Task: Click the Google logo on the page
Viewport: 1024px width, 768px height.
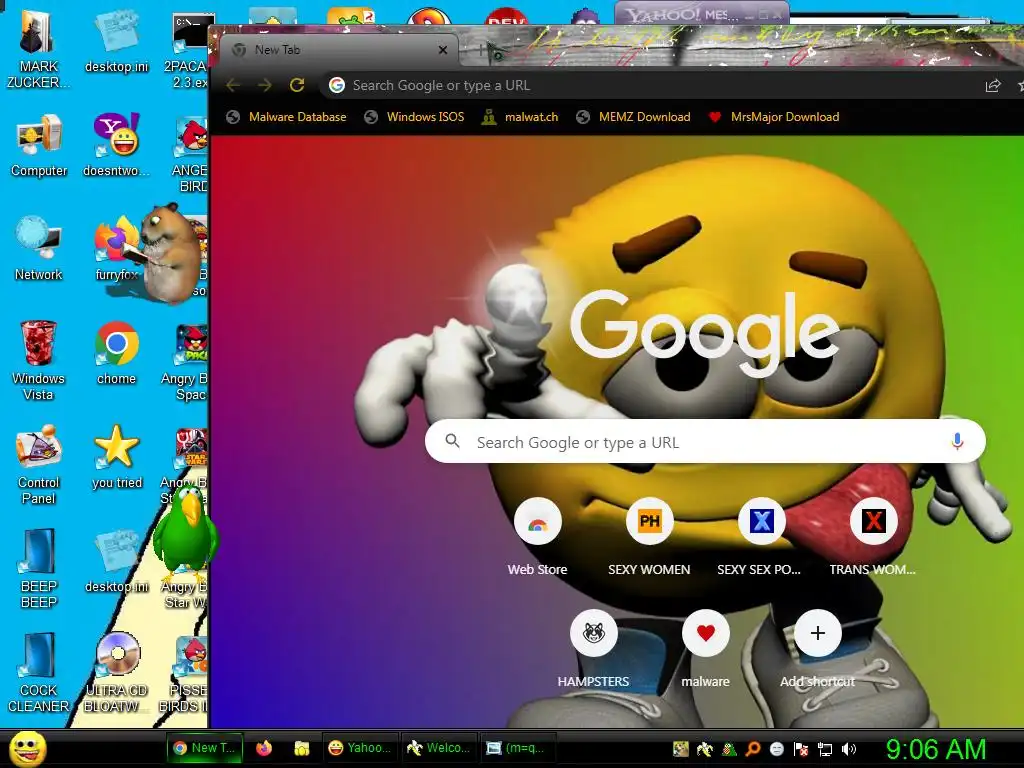Action: click(x=705, y=333)
